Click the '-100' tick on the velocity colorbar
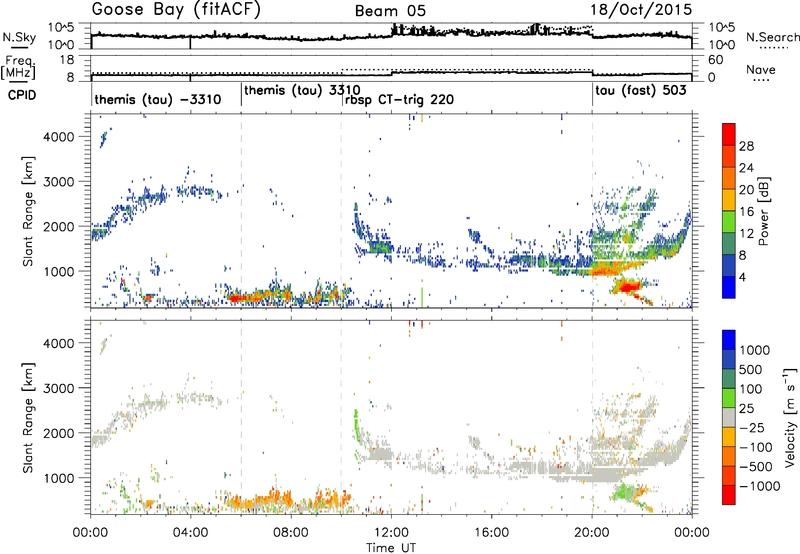Viewport: 800px width, 554px height. 756,447
